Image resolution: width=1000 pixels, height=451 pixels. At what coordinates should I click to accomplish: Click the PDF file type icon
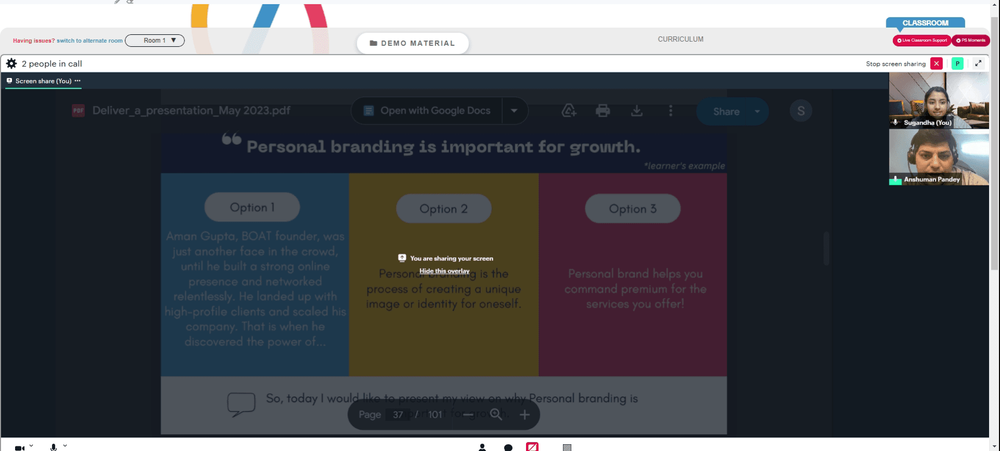(78, 110)
